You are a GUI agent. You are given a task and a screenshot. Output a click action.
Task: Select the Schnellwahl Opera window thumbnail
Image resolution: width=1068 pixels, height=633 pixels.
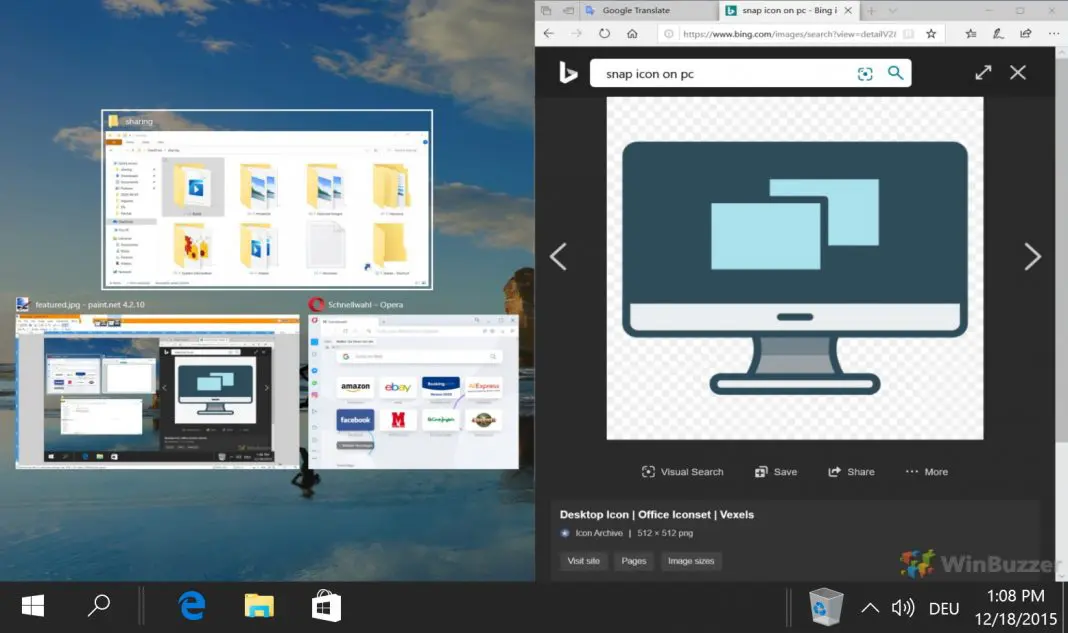point(413,392)
